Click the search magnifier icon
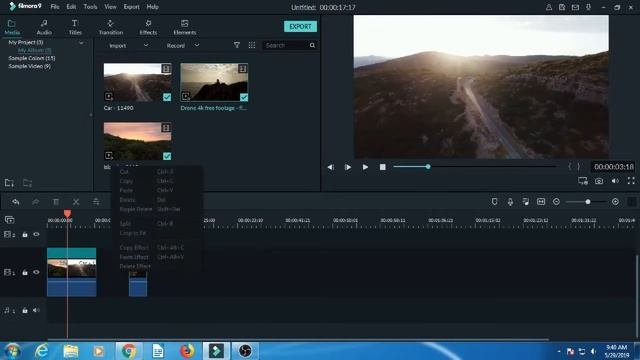This screenshot has width=640, height=360. [312, 45]
